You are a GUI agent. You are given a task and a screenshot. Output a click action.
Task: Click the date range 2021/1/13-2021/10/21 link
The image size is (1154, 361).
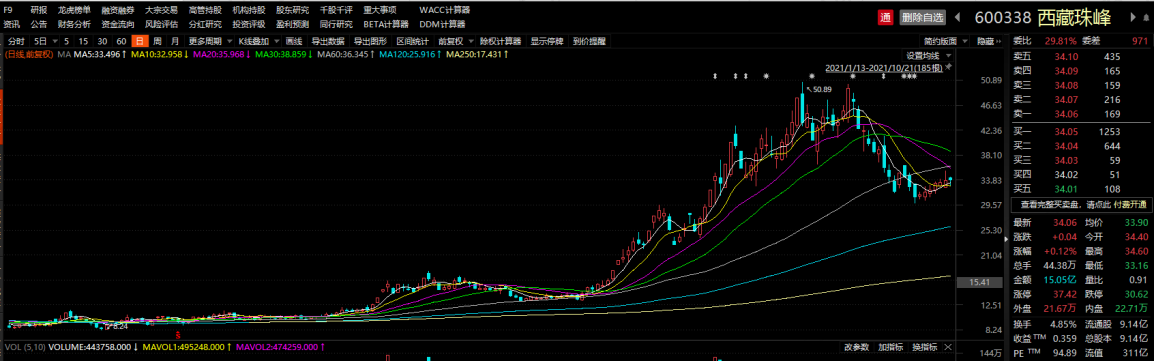(884, 68)
